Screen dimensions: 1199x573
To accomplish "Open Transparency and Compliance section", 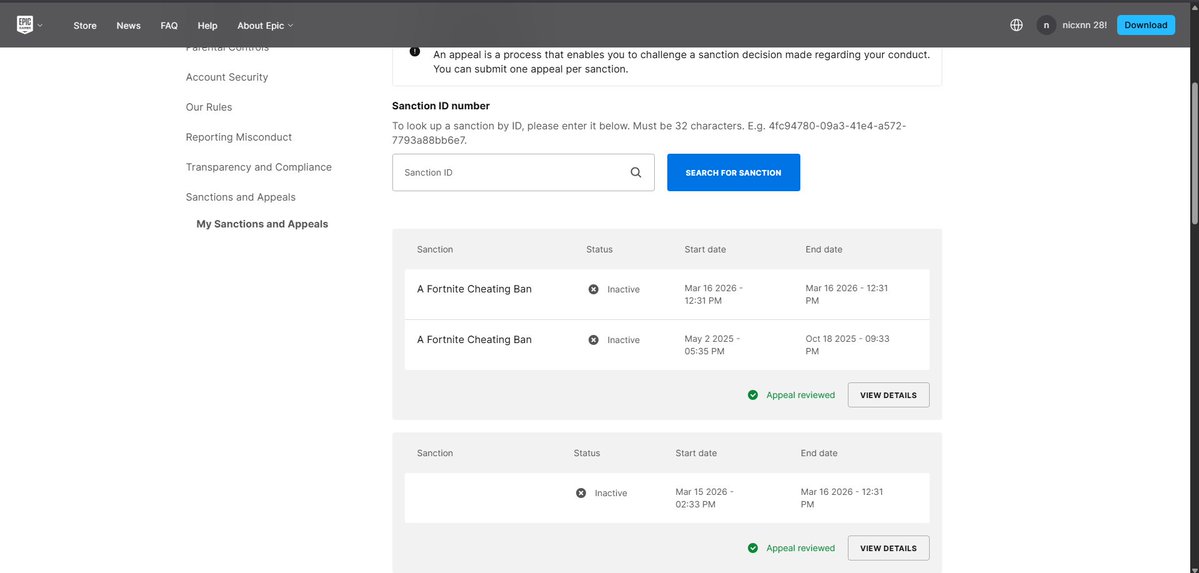I will [x=258, y=167].
